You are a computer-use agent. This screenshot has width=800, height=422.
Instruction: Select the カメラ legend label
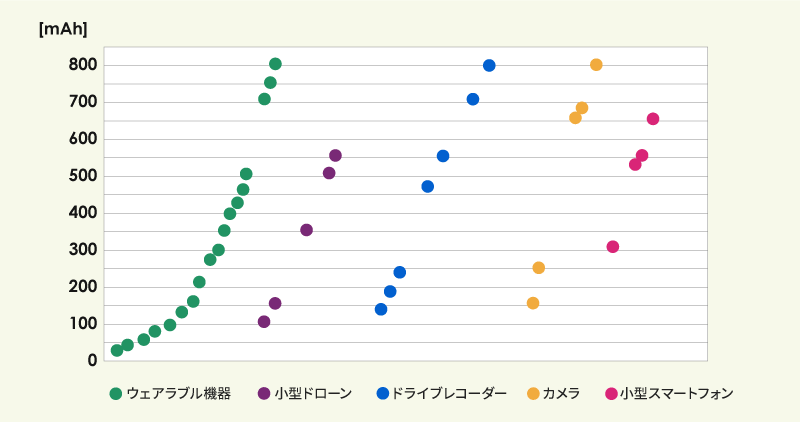point(561,393)
